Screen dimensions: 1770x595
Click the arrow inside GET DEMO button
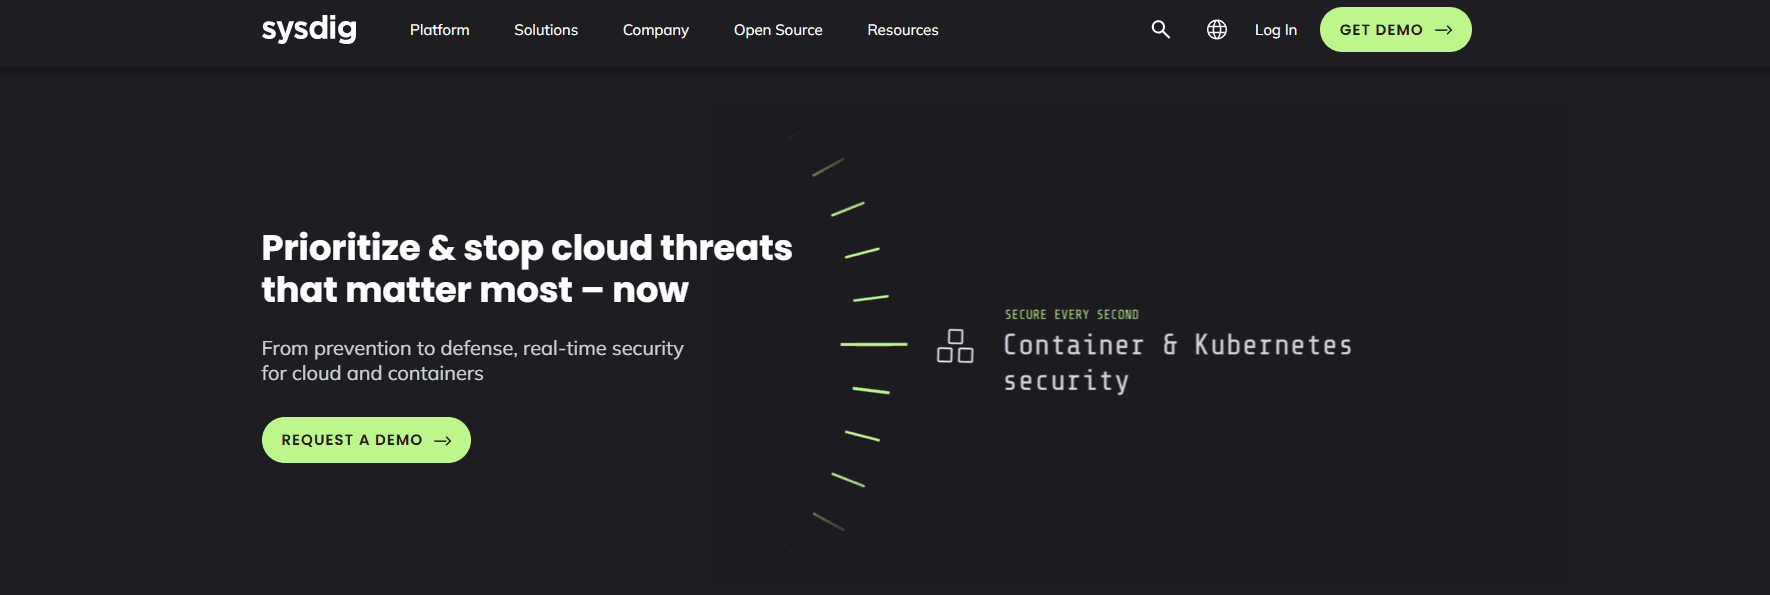[1443, 30]
